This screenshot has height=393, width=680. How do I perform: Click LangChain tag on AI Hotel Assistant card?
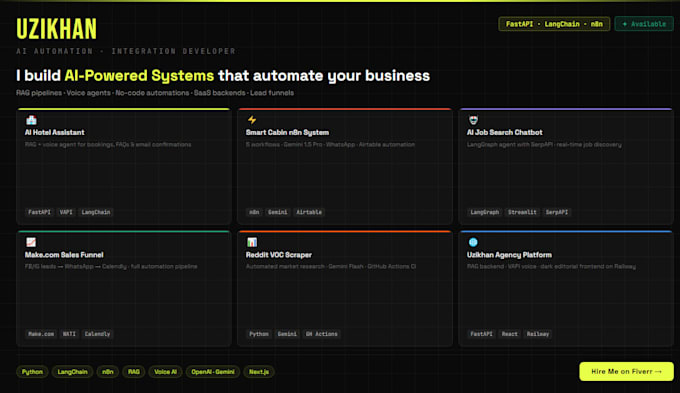click(x=96, y=212)
